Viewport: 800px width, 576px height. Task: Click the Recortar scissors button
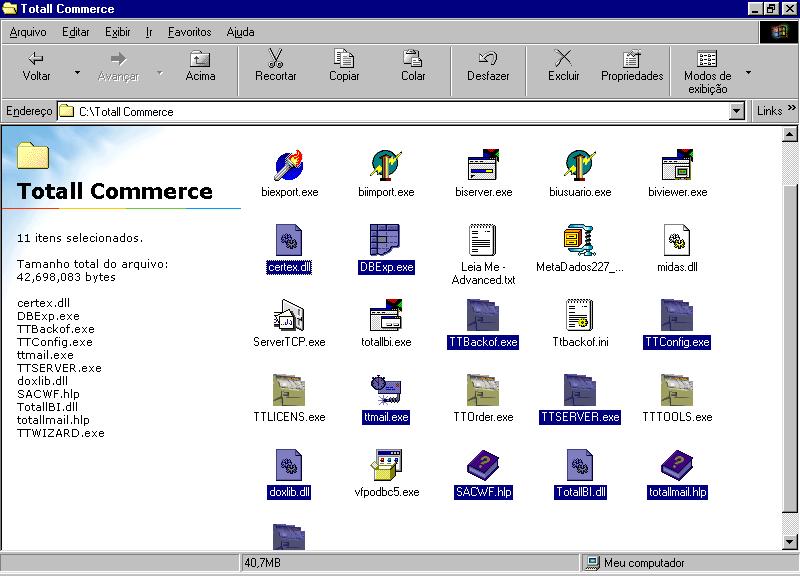276,67
